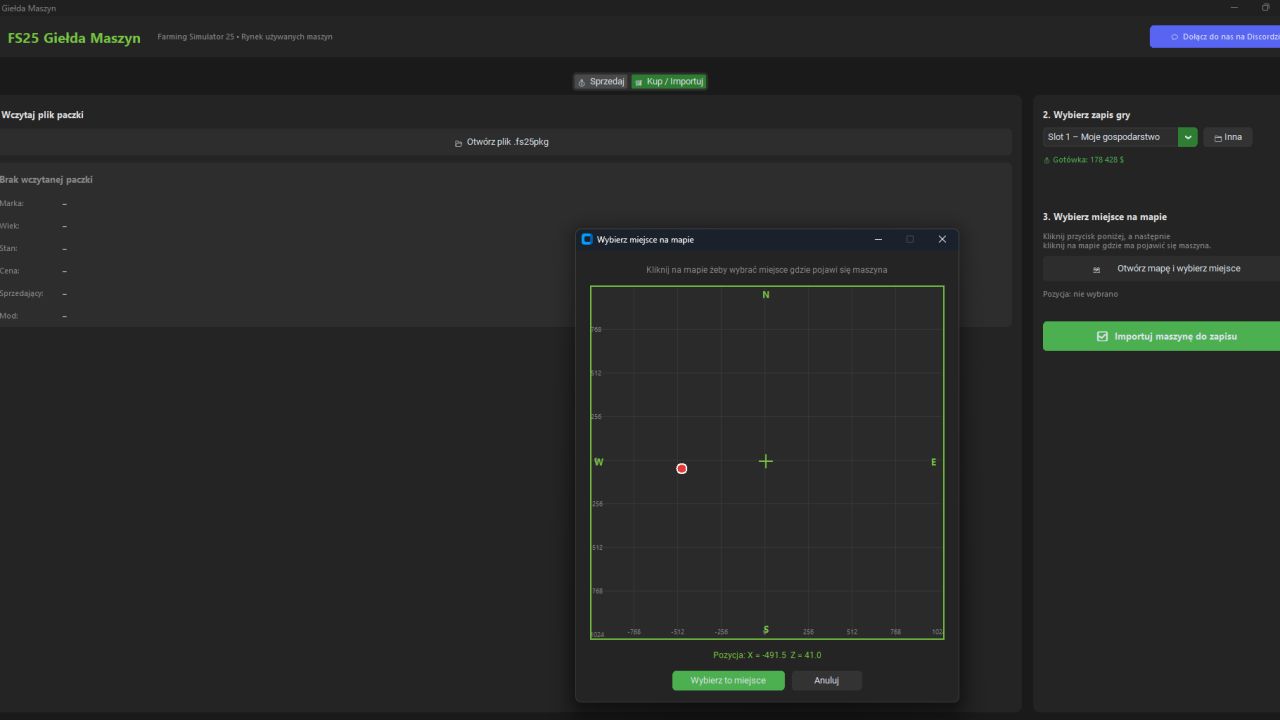1280x720 pixels.
Task: Switch to the Sprzedaj tab
Action: [x=601, y=82]
